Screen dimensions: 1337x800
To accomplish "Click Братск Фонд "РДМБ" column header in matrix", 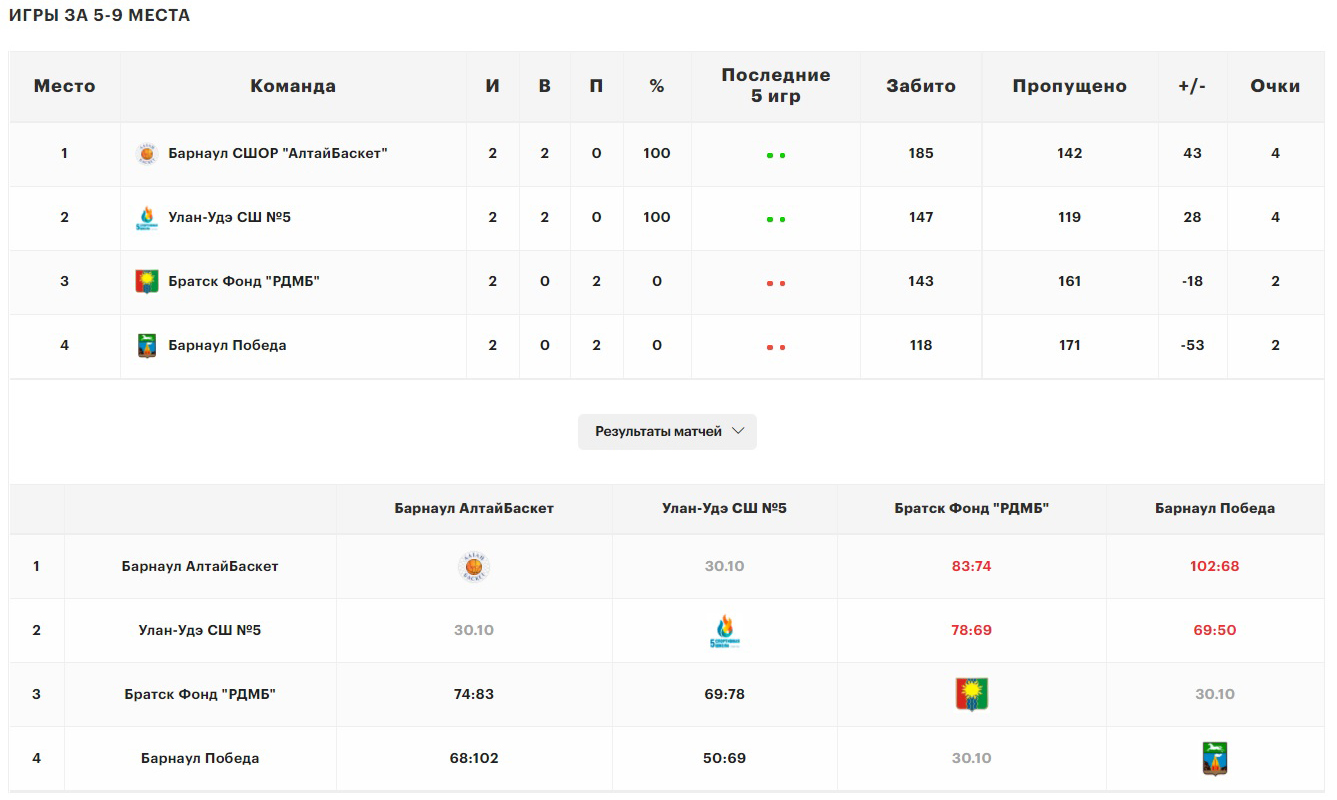I will (x=972, y=508).
